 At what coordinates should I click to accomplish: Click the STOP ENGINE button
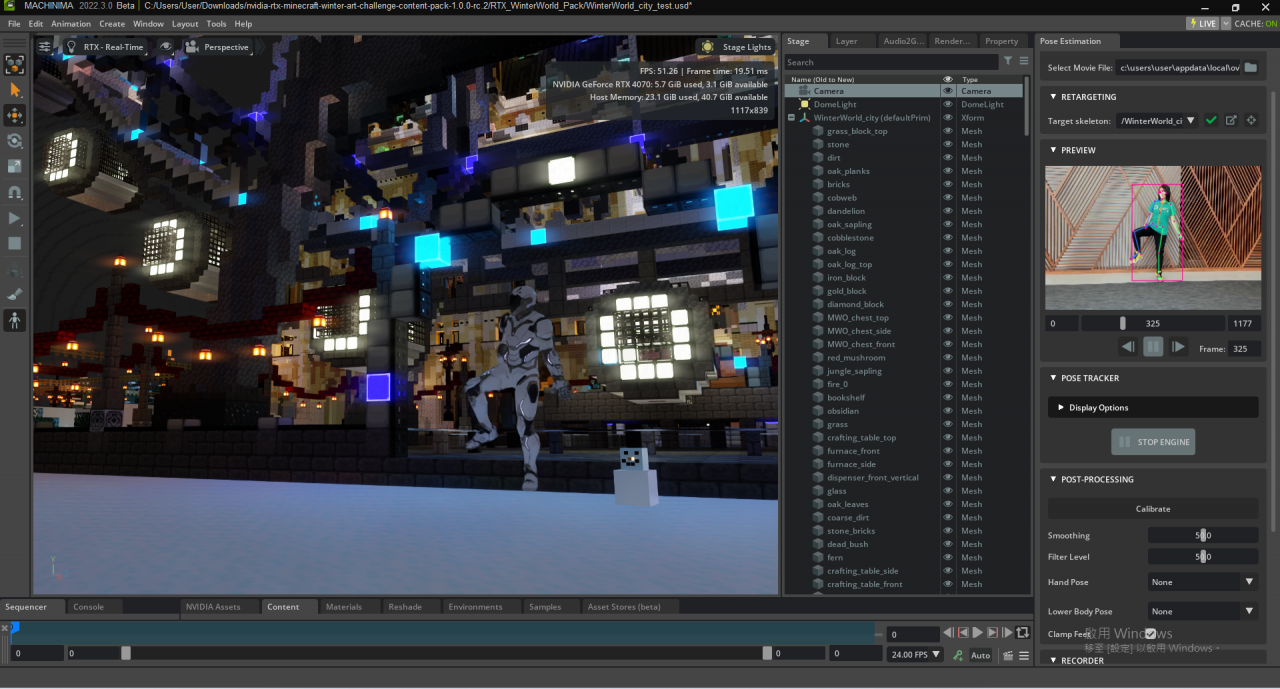tap(1153, 442)
